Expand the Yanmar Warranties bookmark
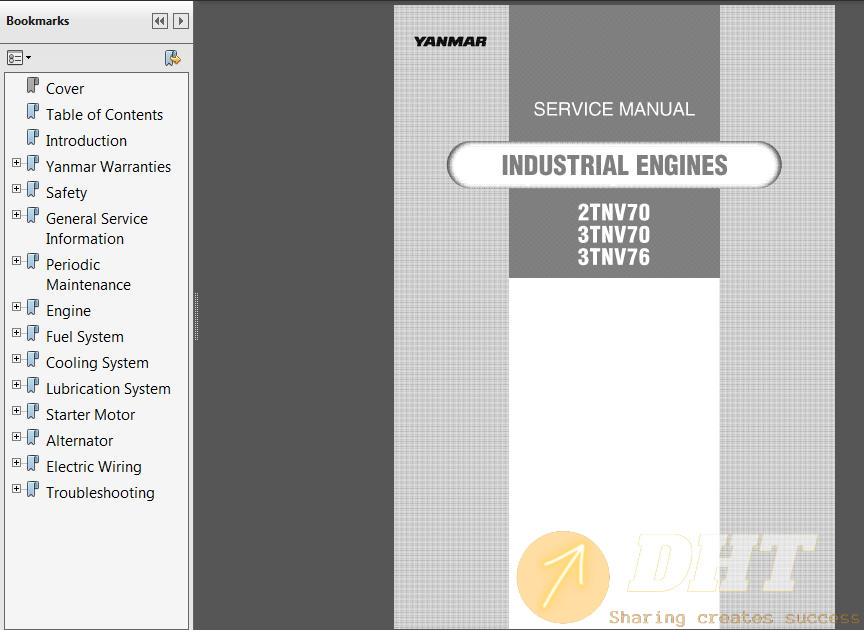This screenshot has height=630, width=864. 17,163
